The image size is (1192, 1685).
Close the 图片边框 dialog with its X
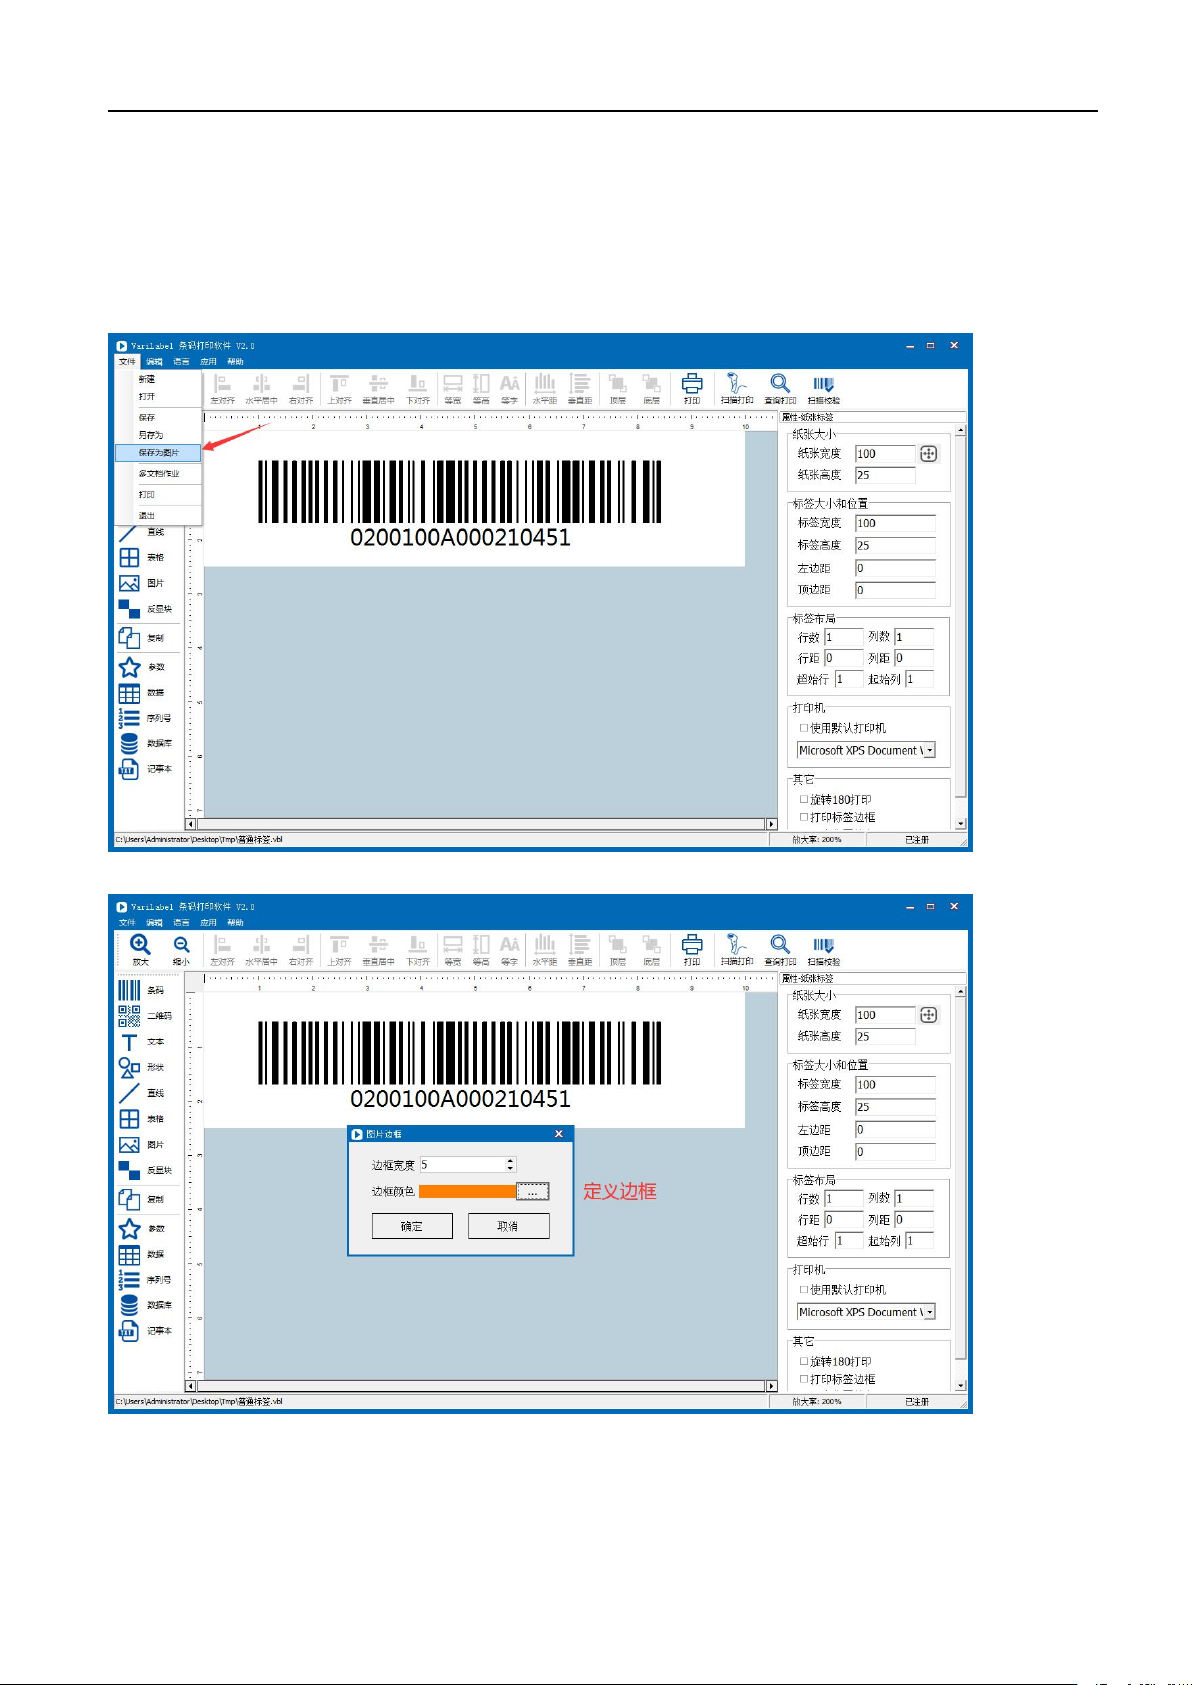click(x=559, y=1134)
